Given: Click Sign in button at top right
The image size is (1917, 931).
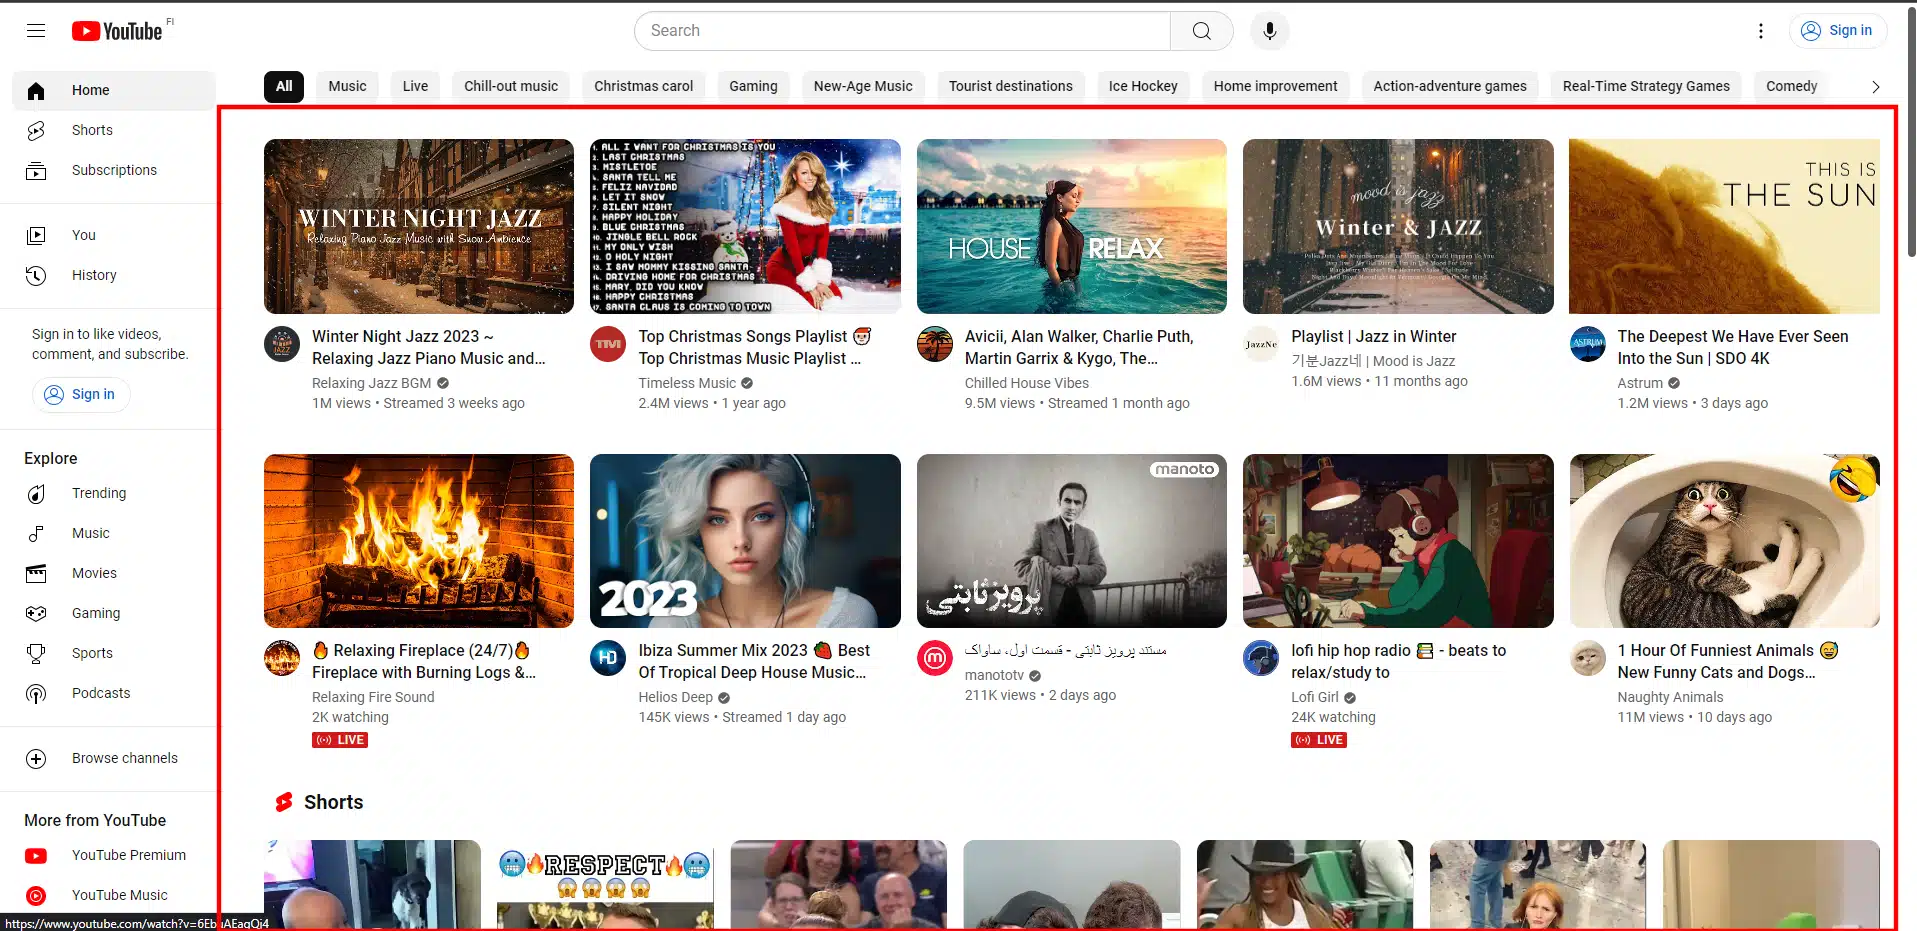Looking at the screenshot, I should (1838, 31).
